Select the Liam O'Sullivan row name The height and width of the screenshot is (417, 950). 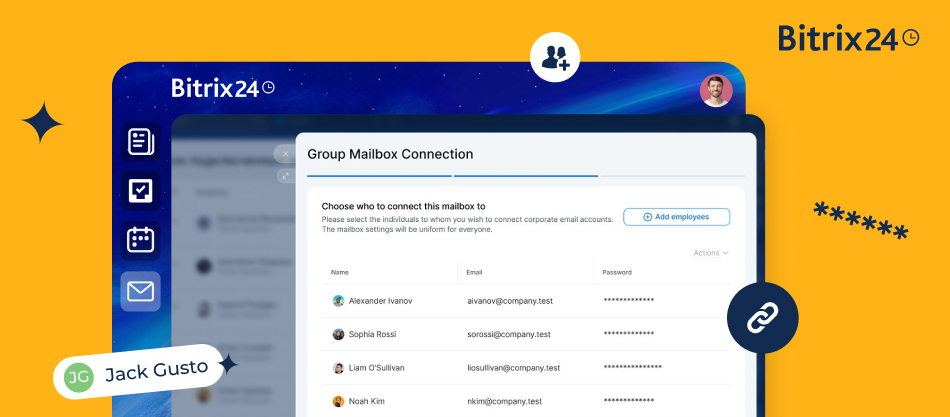click(378, 368)
